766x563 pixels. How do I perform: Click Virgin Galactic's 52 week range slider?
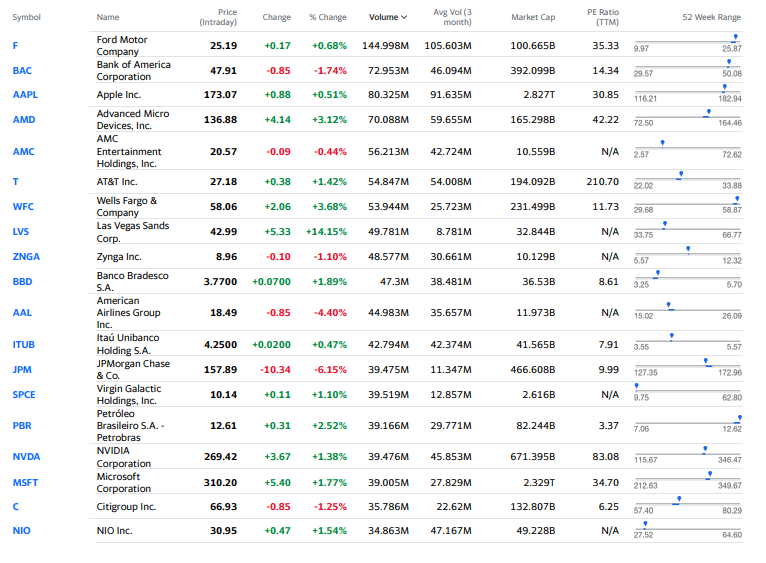(x=688, y=392)
